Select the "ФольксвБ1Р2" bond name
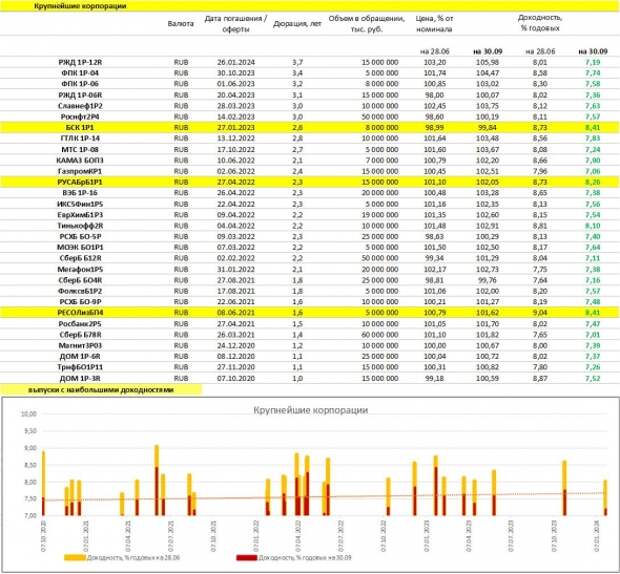 [x=80, y=291]
